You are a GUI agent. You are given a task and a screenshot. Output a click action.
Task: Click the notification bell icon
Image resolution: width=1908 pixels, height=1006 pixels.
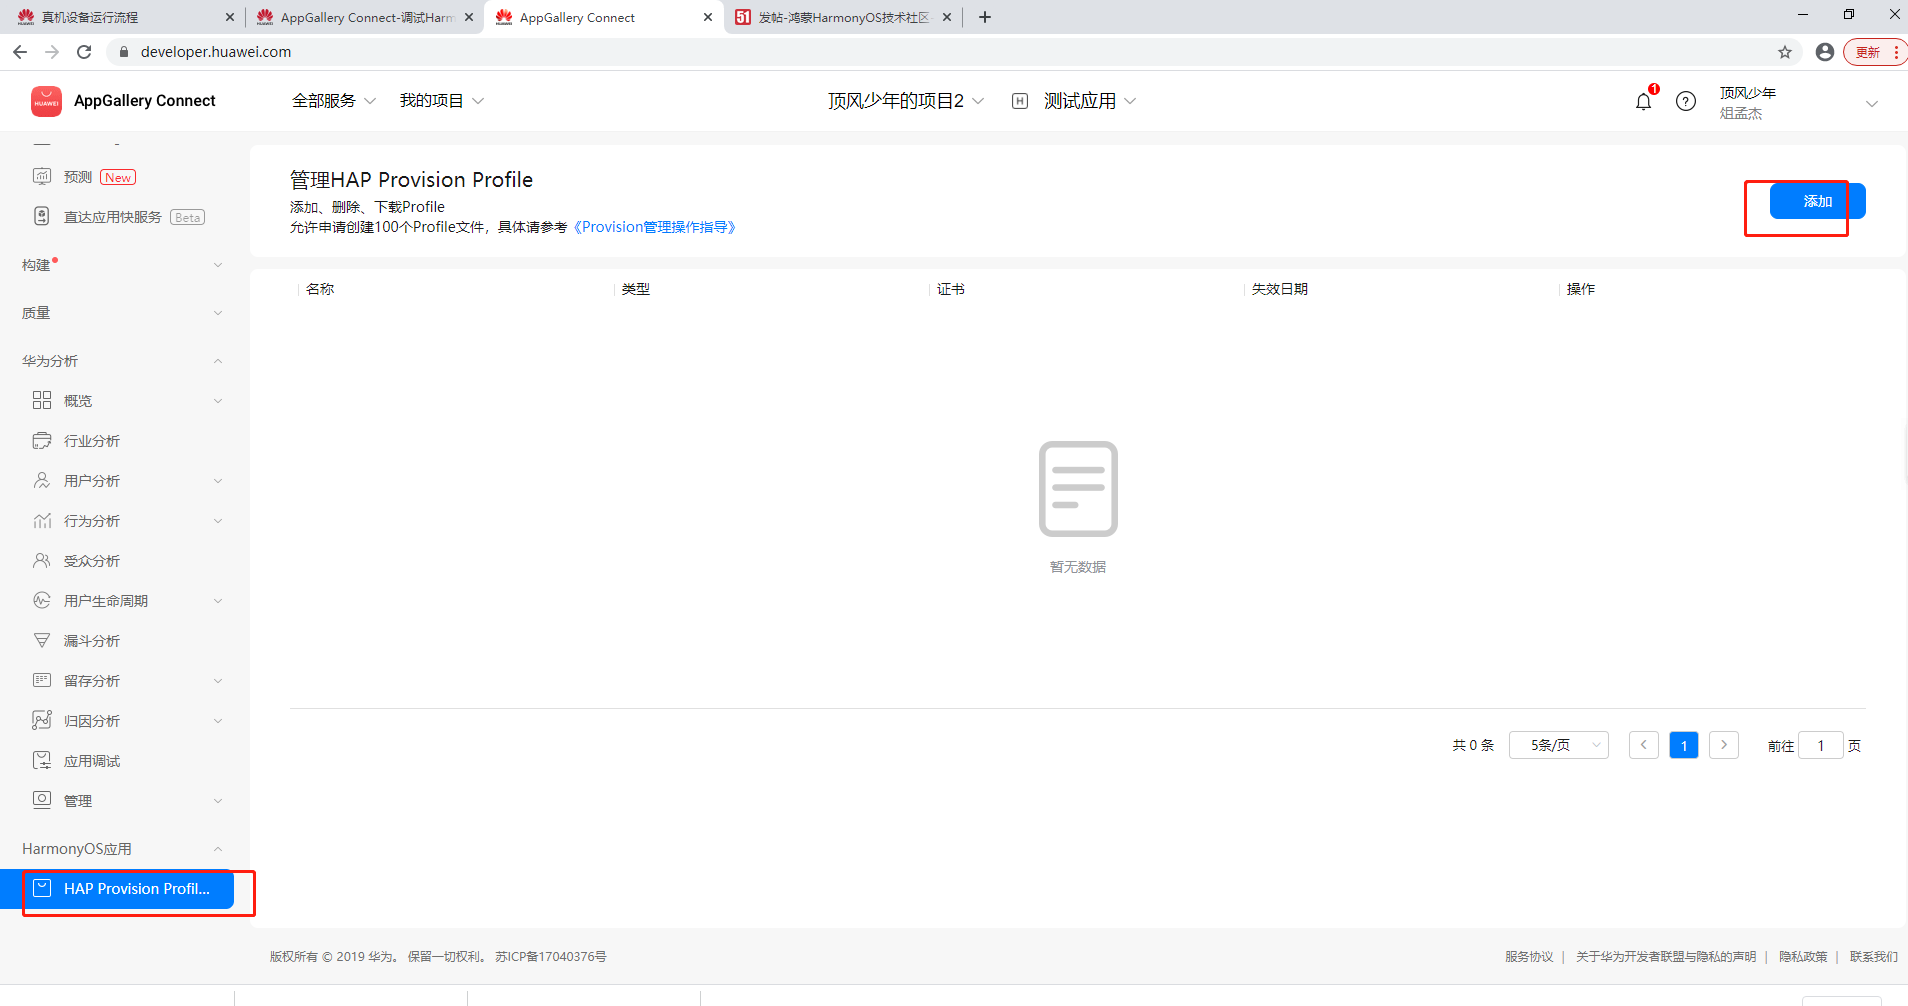click(x=1643, y=101)
